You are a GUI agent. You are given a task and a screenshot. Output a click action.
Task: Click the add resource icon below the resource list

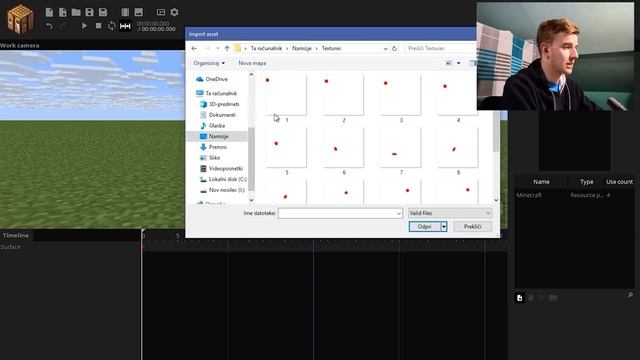point(520,298)
